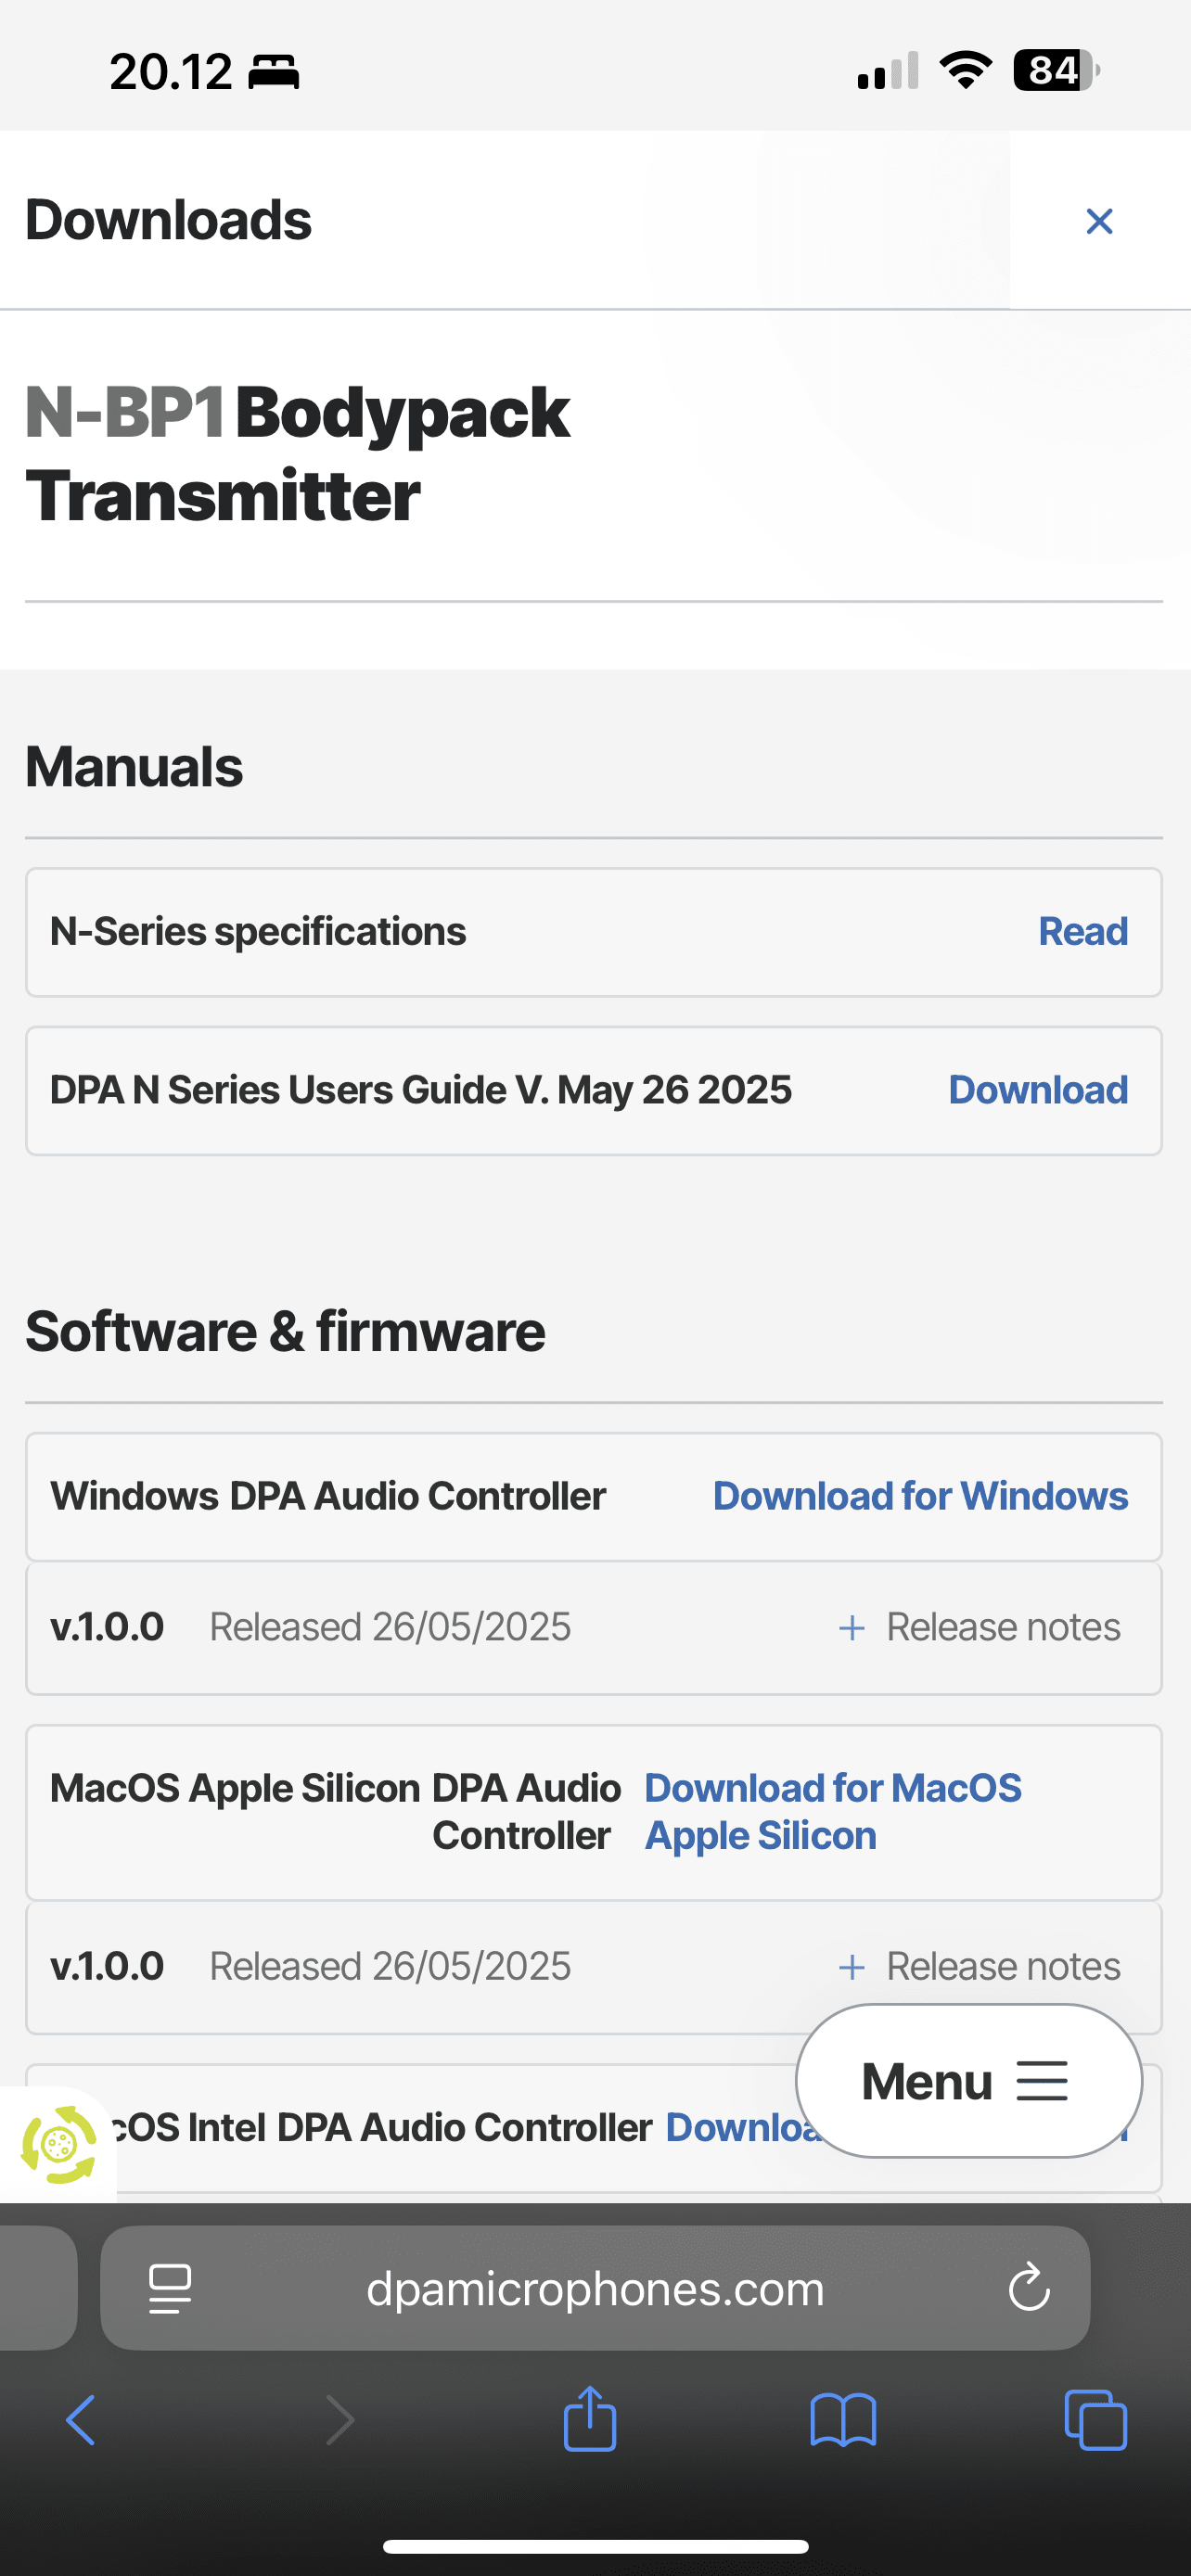Expand MacOS Apple Silicon Release notes
Viewport: 1191px width, 2576px height.
(980, 1966)
